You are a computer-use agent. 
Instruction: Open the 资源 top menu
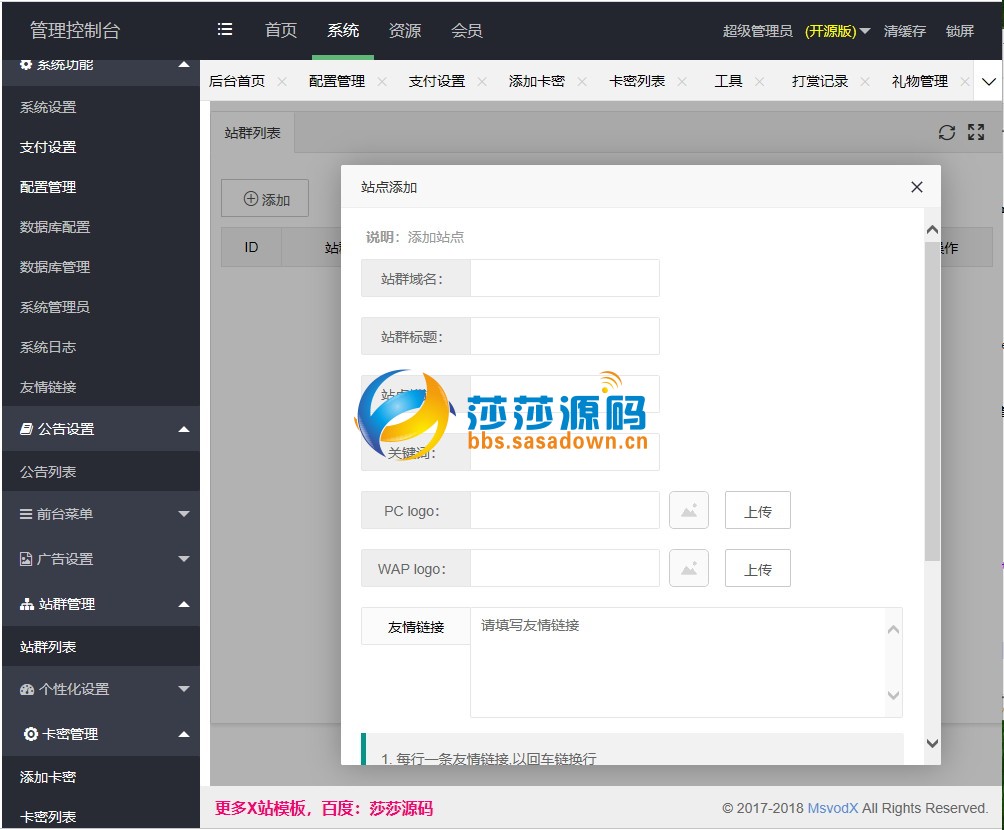[x=405, y=30]
